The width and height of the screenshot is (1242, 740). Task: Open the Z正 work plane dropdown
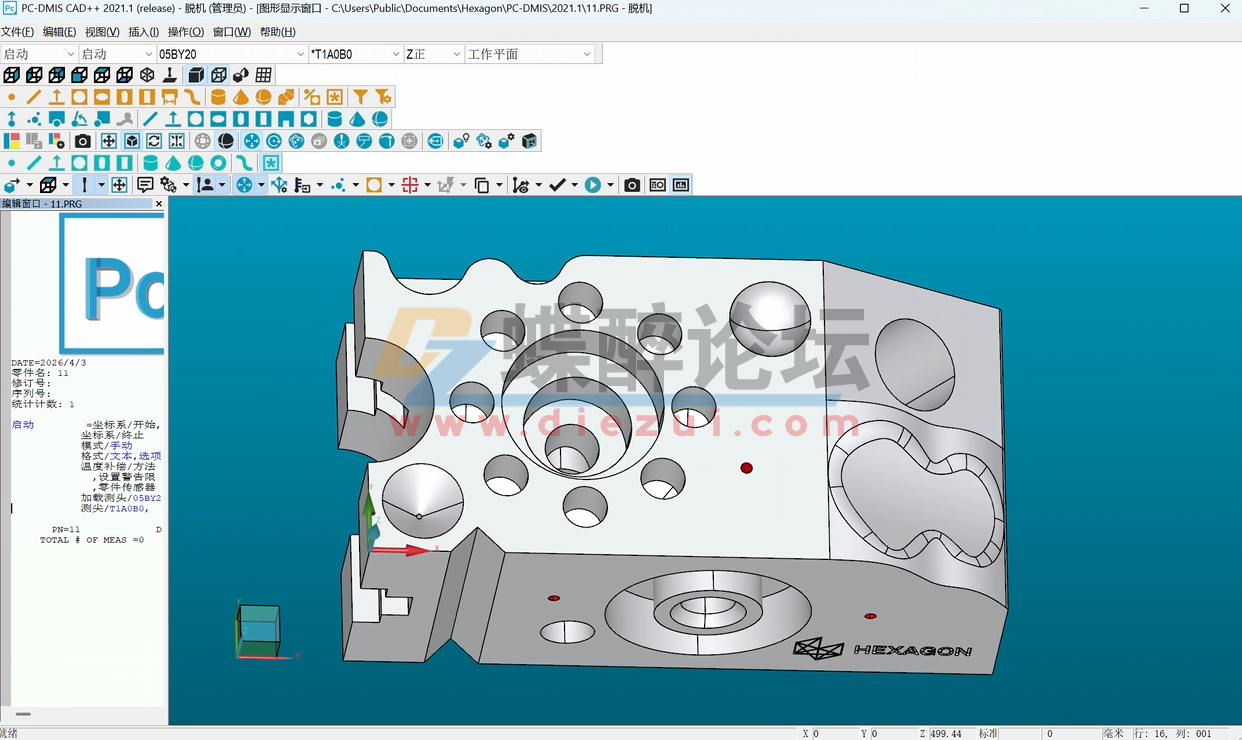pos(455,53)
